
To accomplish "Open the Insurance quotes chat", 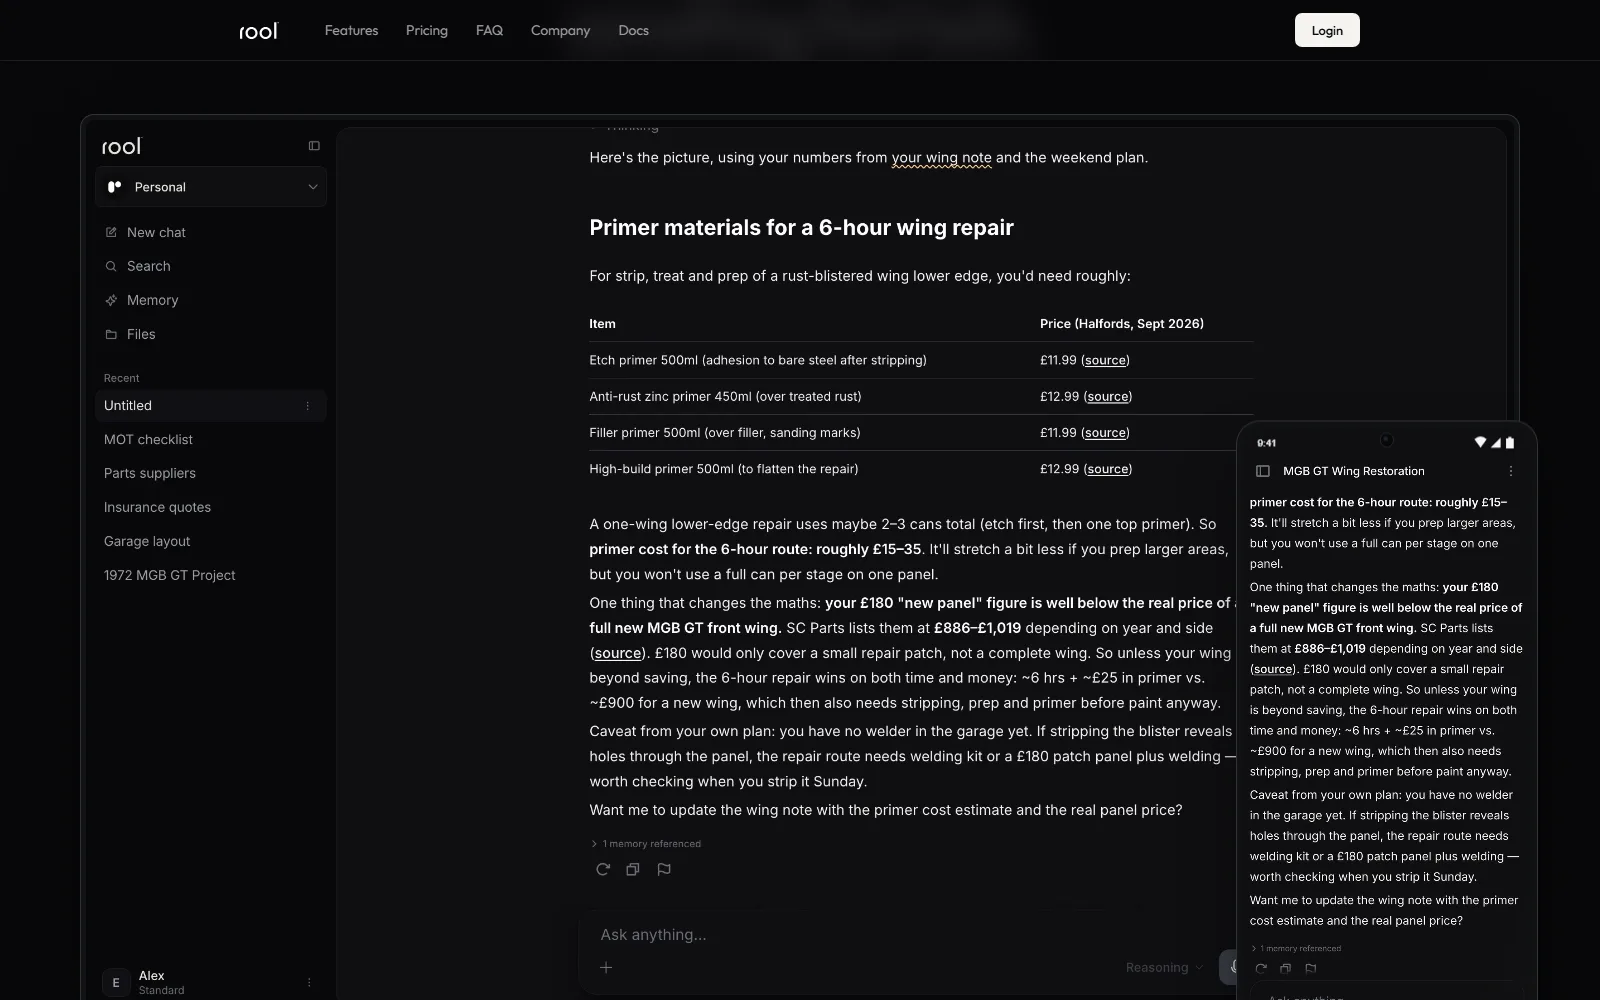I will tap(211, 508).
